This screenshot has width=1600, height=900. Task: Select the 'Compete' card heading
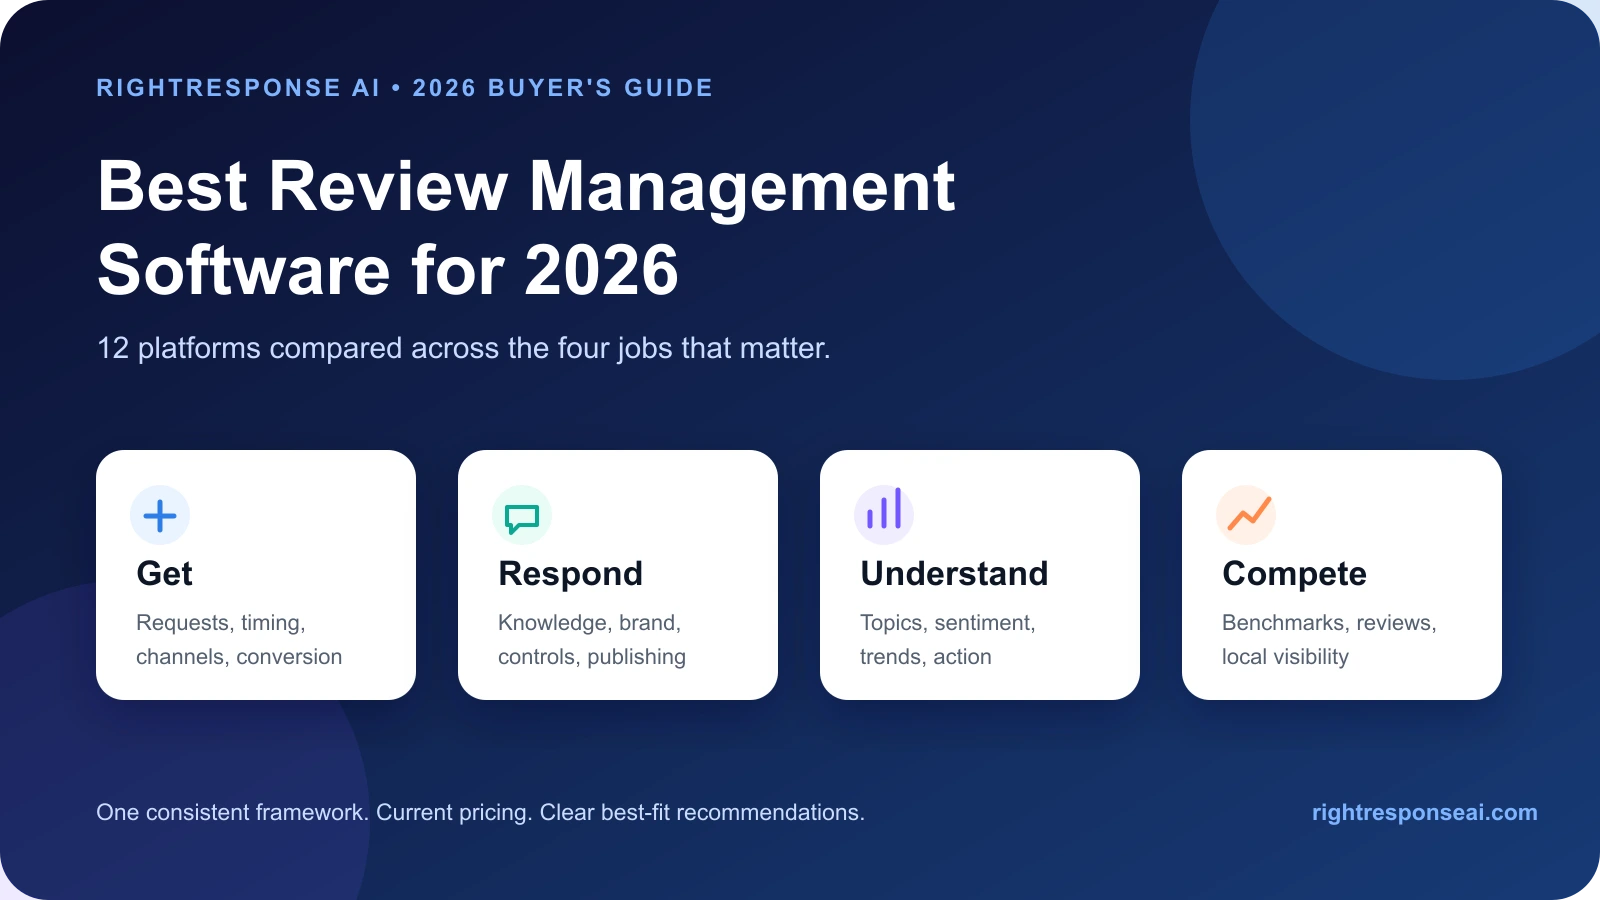(x=1294, y=574)
